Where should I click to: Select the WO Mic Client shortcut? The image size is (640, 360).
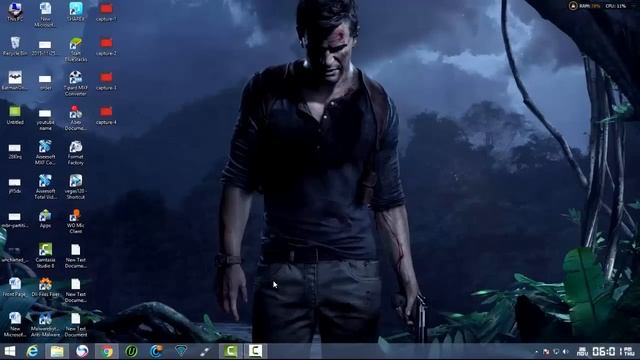pyautogui.click(x=76, y=221)
